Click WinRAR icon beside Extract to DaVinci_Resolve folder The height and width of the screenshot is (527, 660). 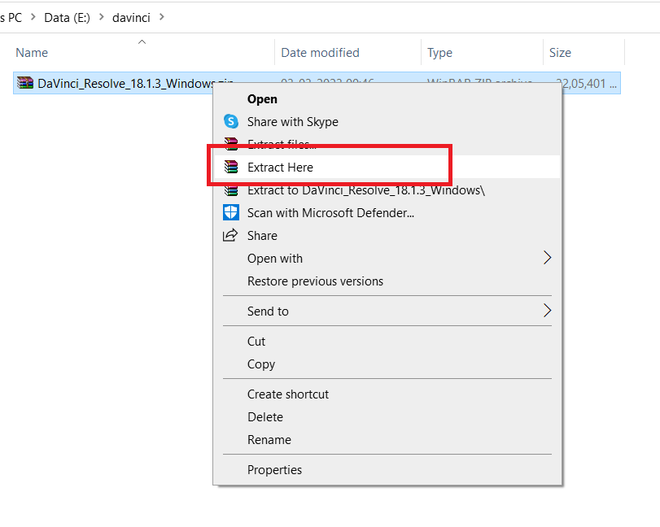[231, 190]
